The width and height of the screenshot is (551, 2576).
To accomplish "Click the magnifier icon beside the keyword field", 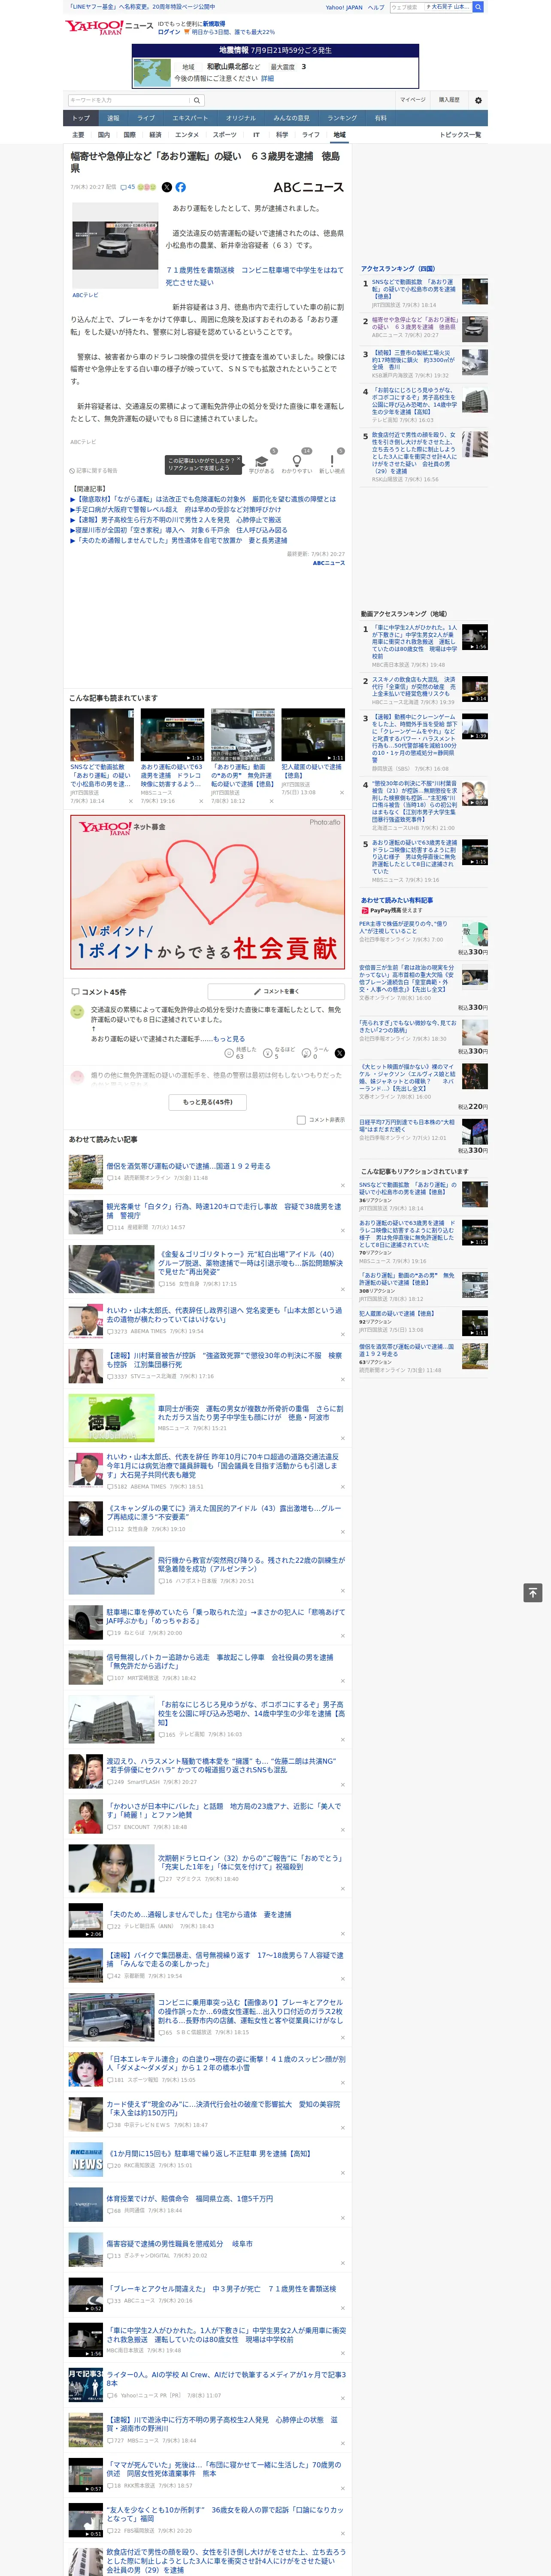I will pos(197,100).
